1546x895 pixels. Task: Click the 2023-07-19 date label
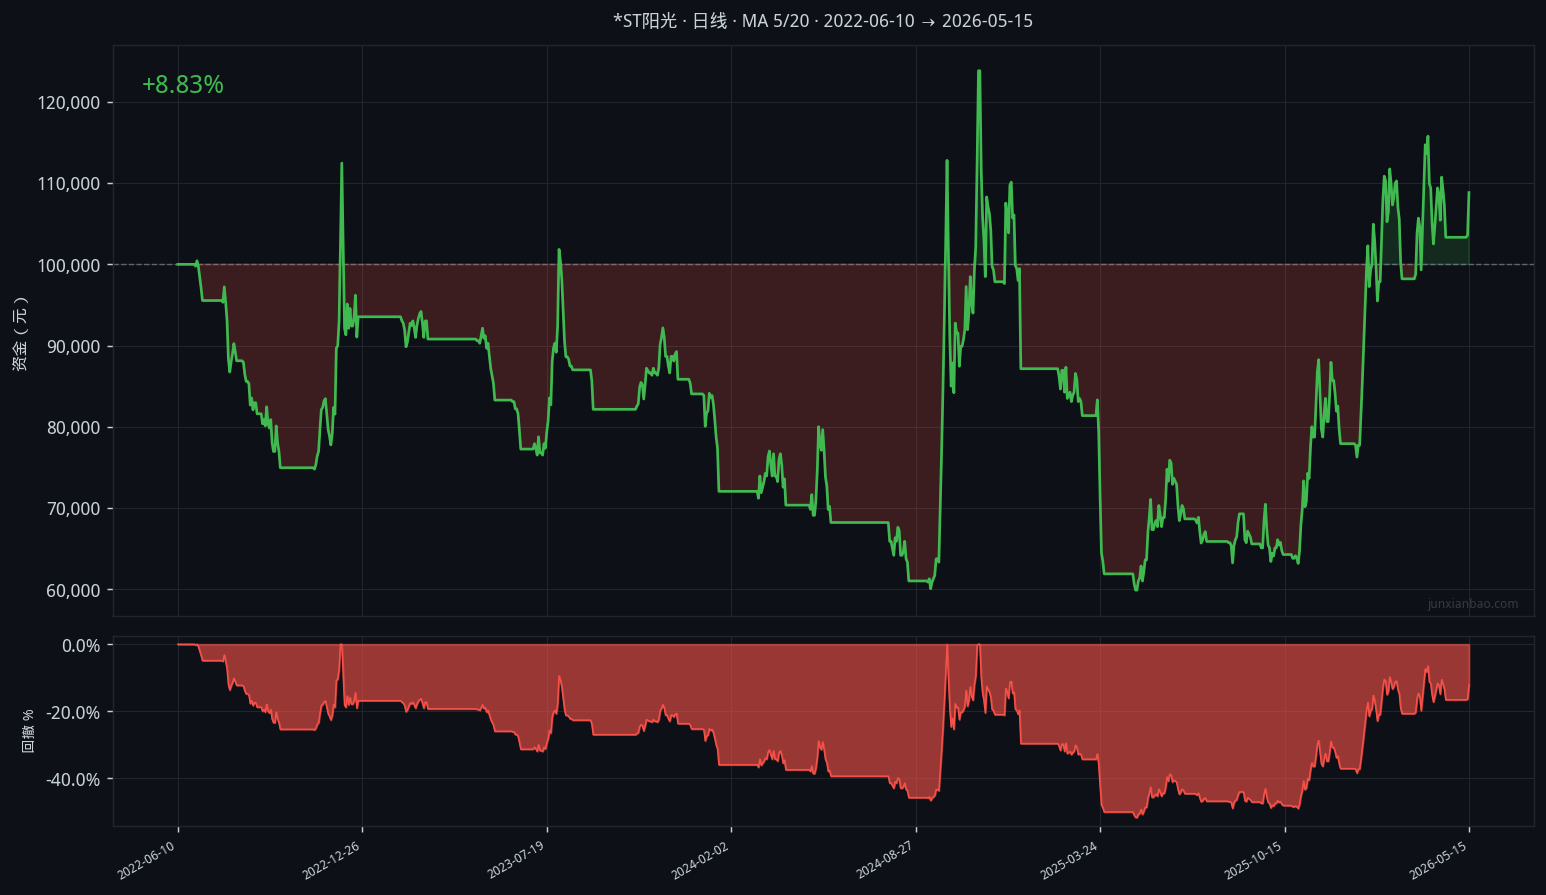pos(515,860)
